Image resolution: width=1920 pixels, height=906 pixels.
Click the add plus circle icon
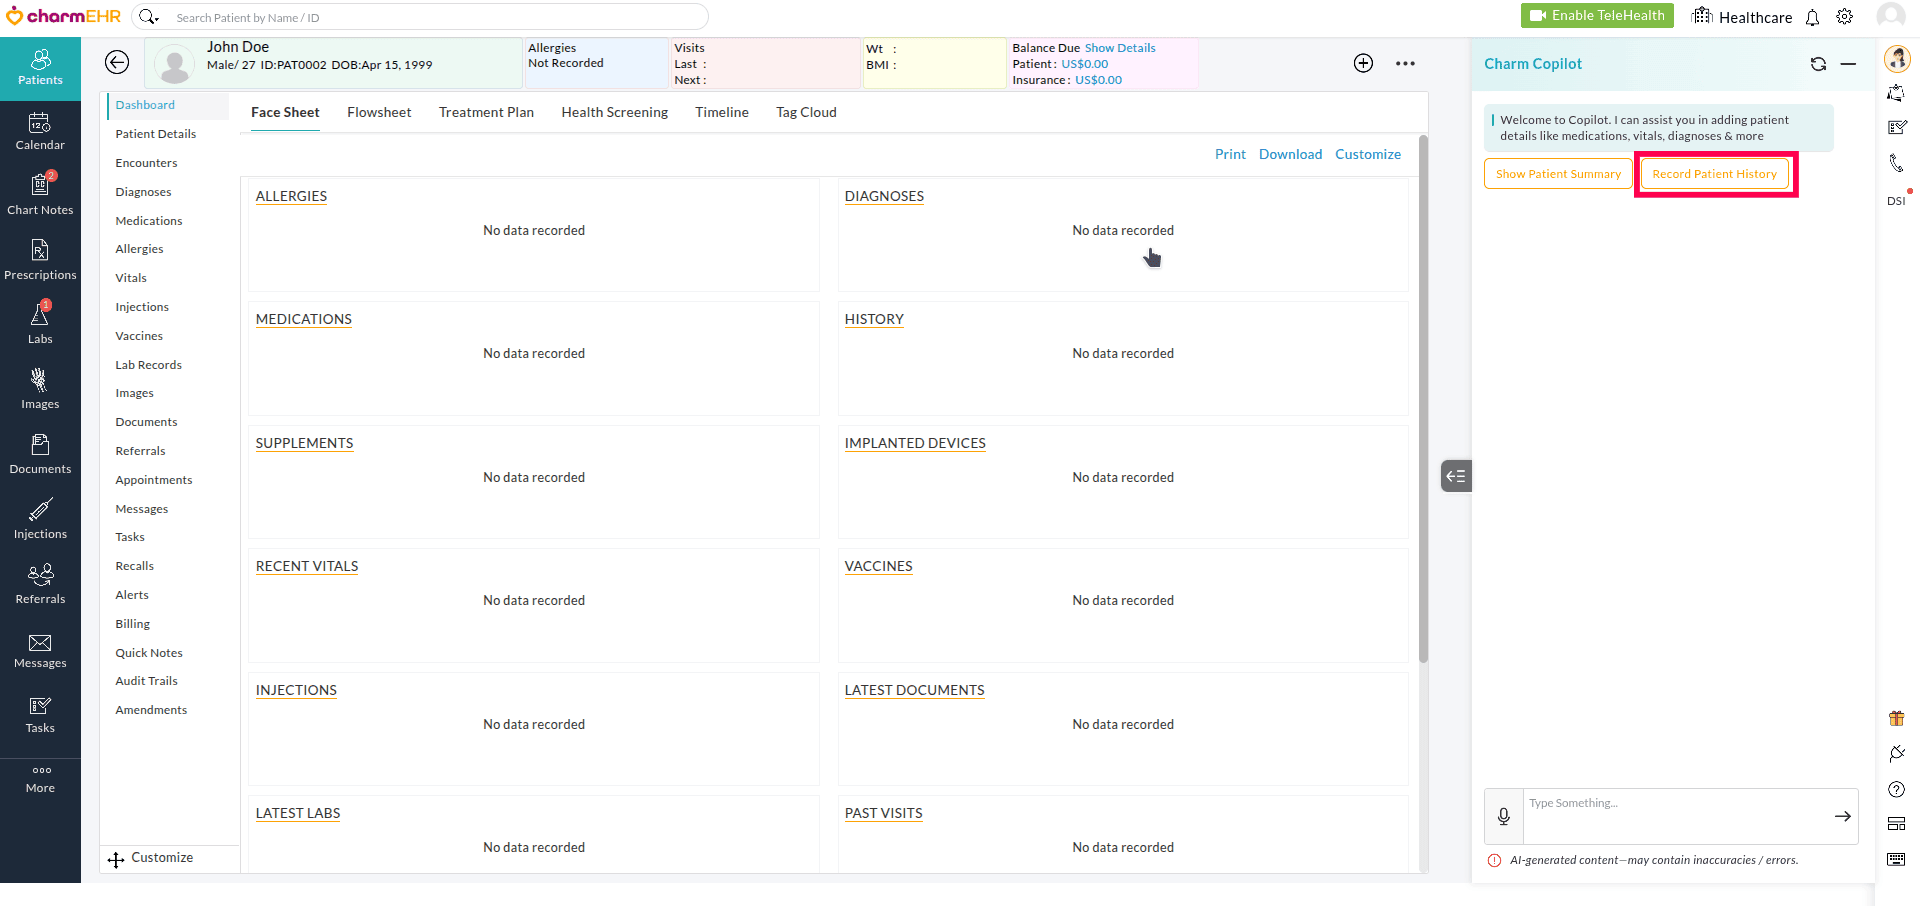click(x=1363, y=63)
